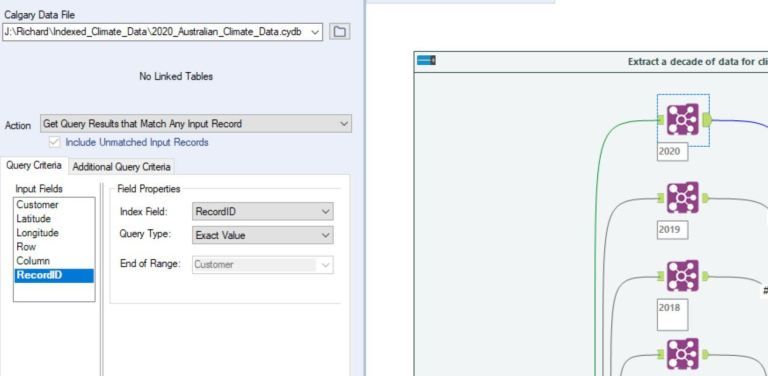The height and width of the screenshot is (376, 768).
Task: Select the 2020 Calgary Join tool
Action: click(x=683, y=119)
